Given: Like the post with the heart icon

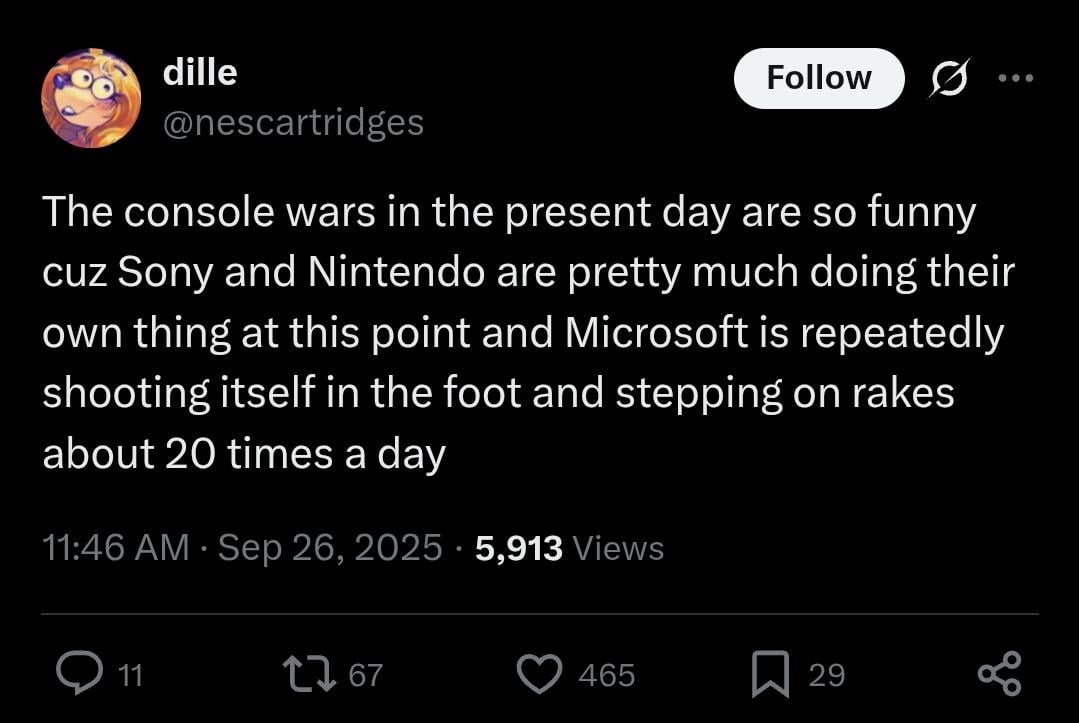Looking at the screenshot, I should tap(542, 675).
